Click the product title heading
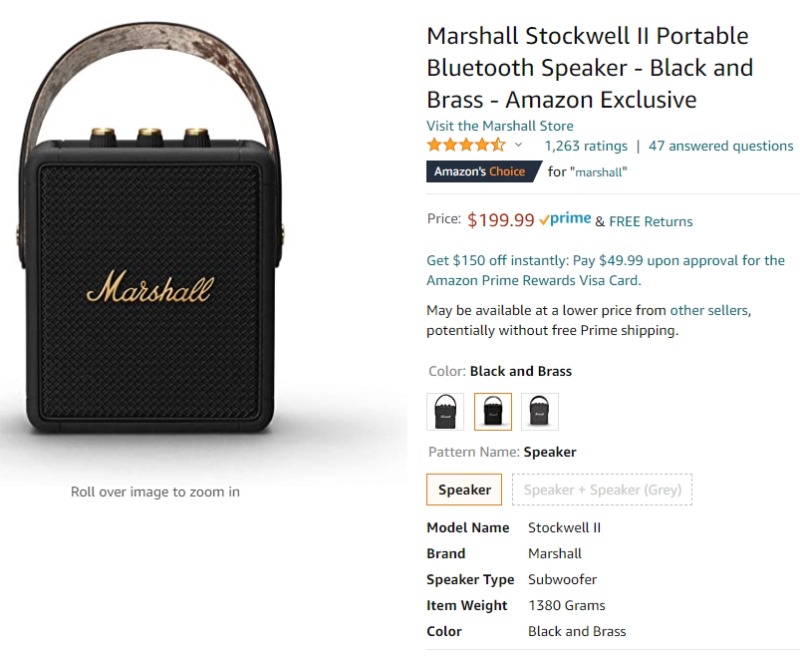The height and width of the screenshot is (658, 800). click(590, 68)
